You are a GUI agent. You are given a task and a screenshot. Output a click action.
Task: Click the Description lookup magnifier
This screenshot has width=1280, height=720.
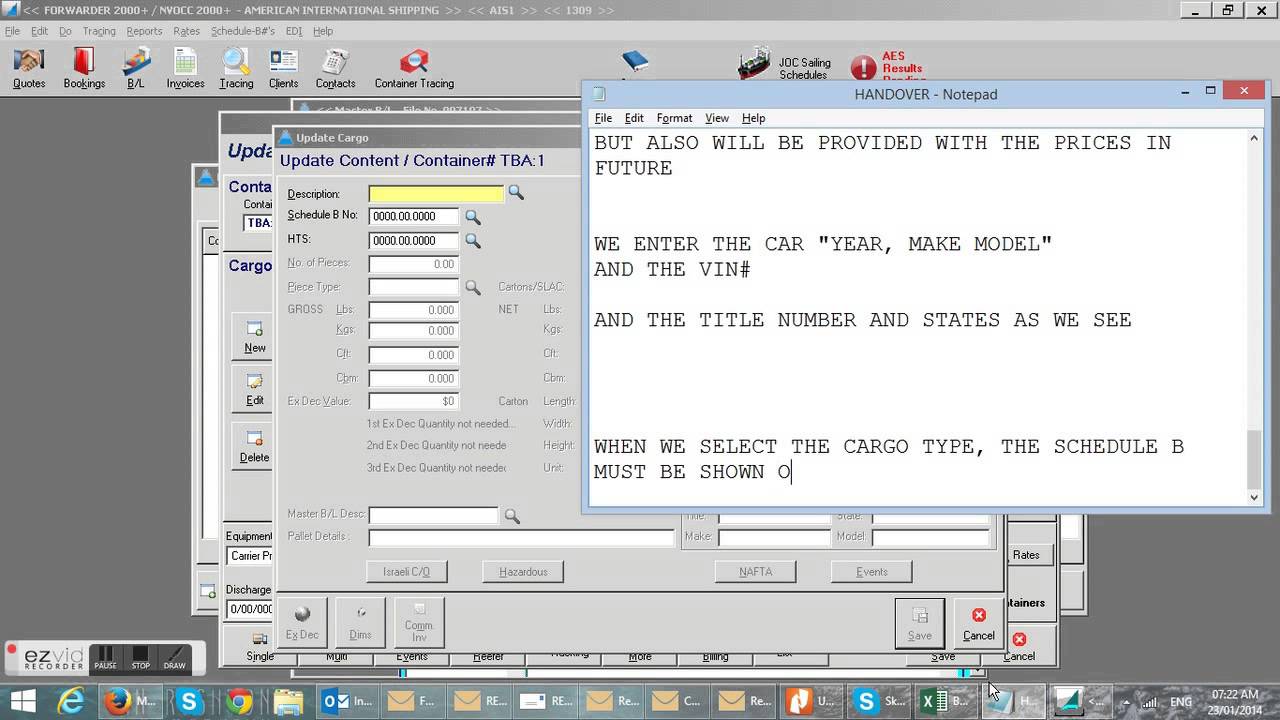point(516,192)
